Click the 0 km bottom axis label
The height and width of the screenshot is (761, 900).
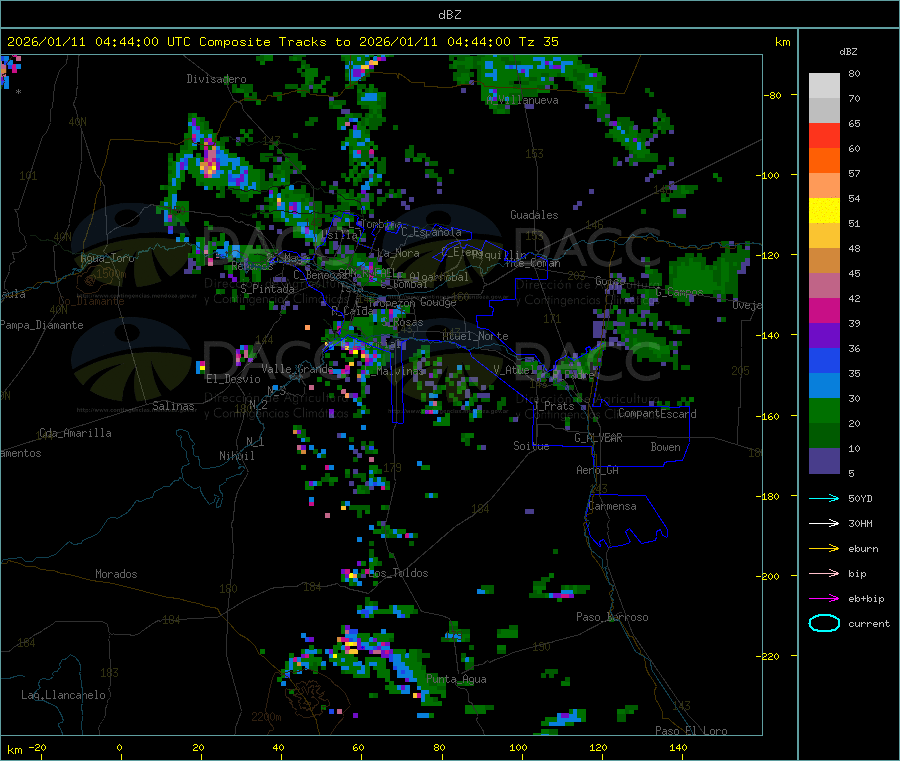tap(119, 747)
